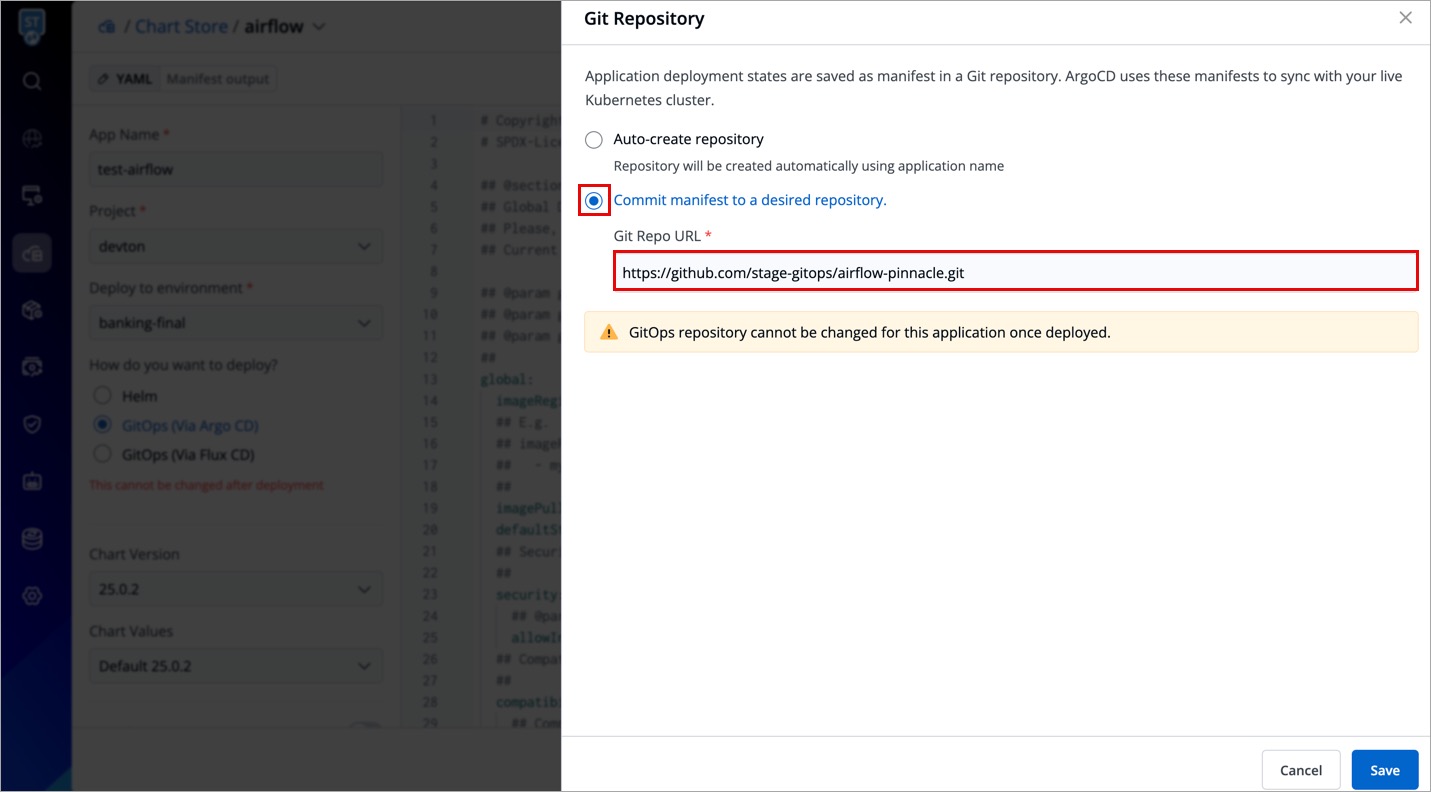Click the globe icon in sidebar
Screen dimensions: 1431x792
32,139
